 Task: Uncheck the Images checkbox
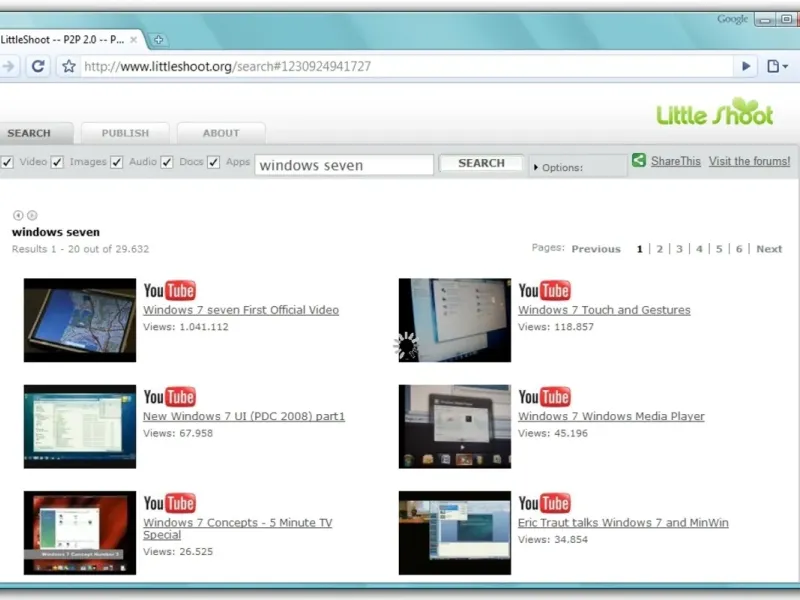click(x=57, y=162)
